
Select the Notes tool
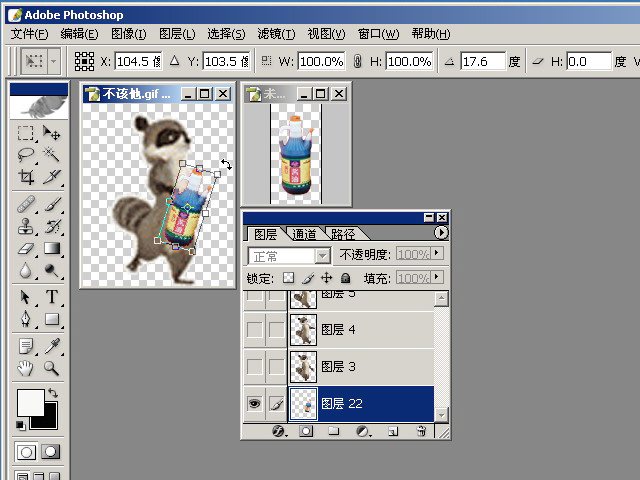[25, 346]
